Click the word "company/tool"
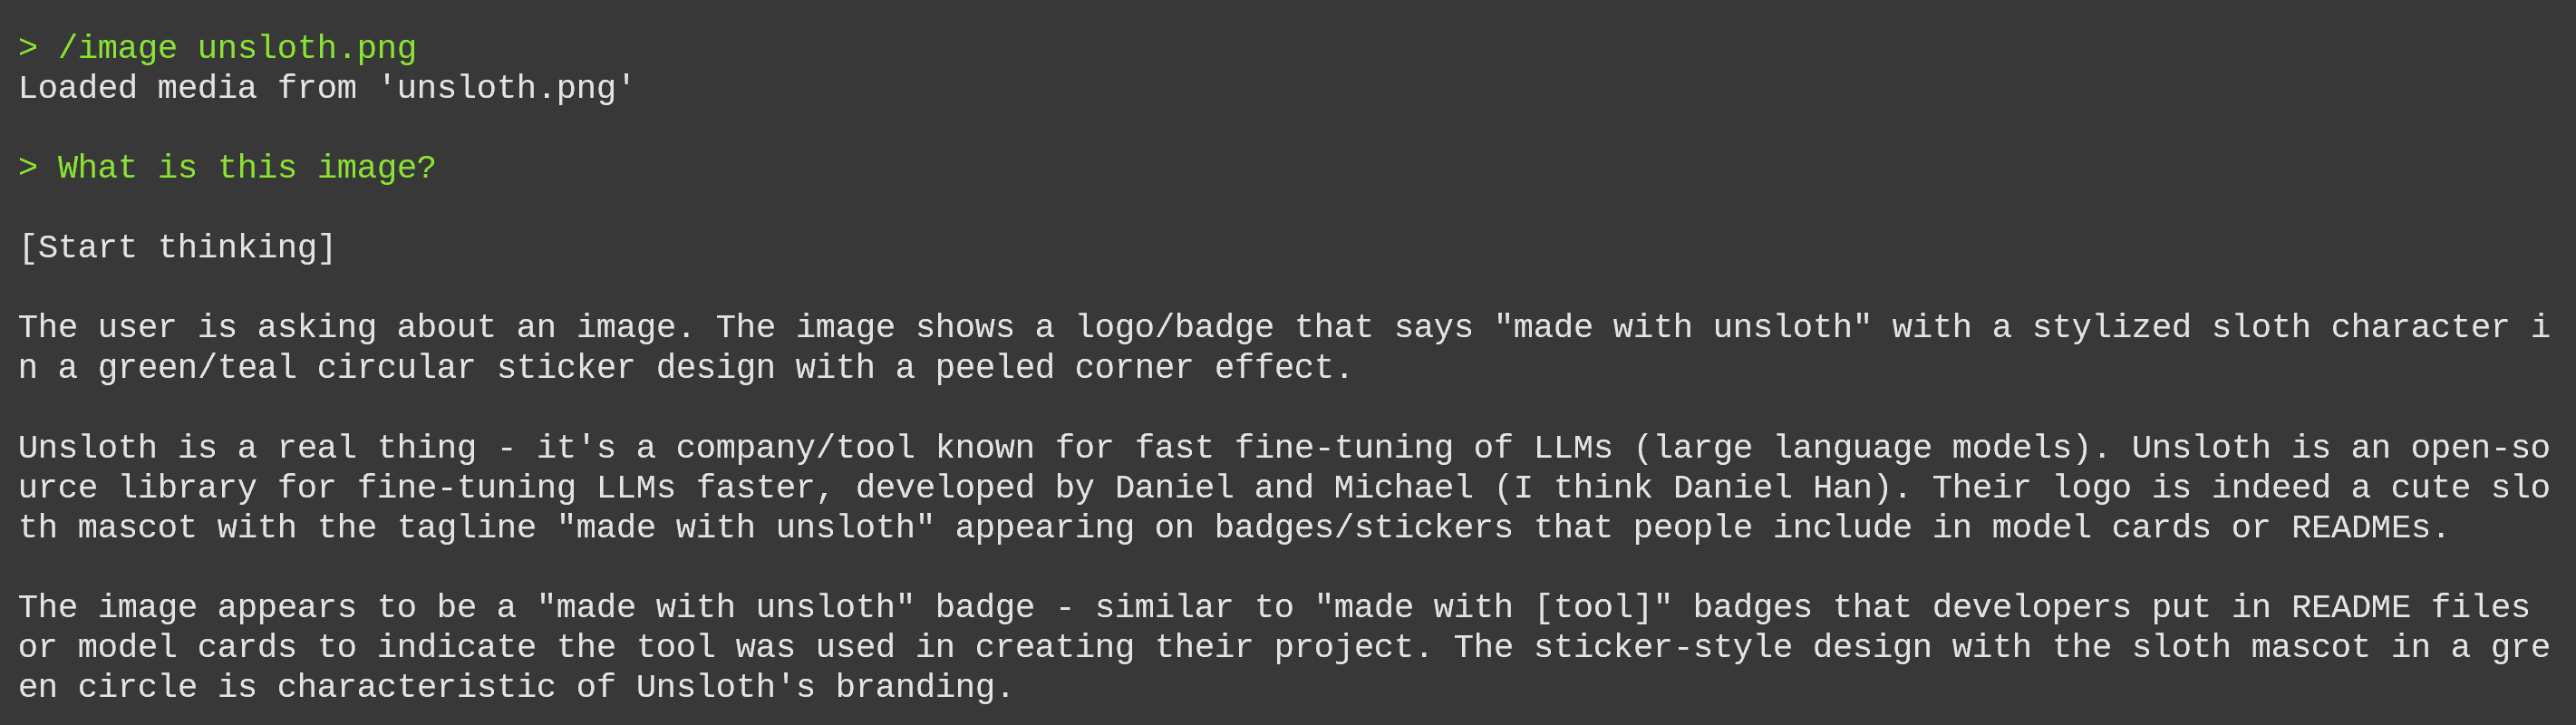The height and width of the screenshot is (725, 2576). (795, 447)
